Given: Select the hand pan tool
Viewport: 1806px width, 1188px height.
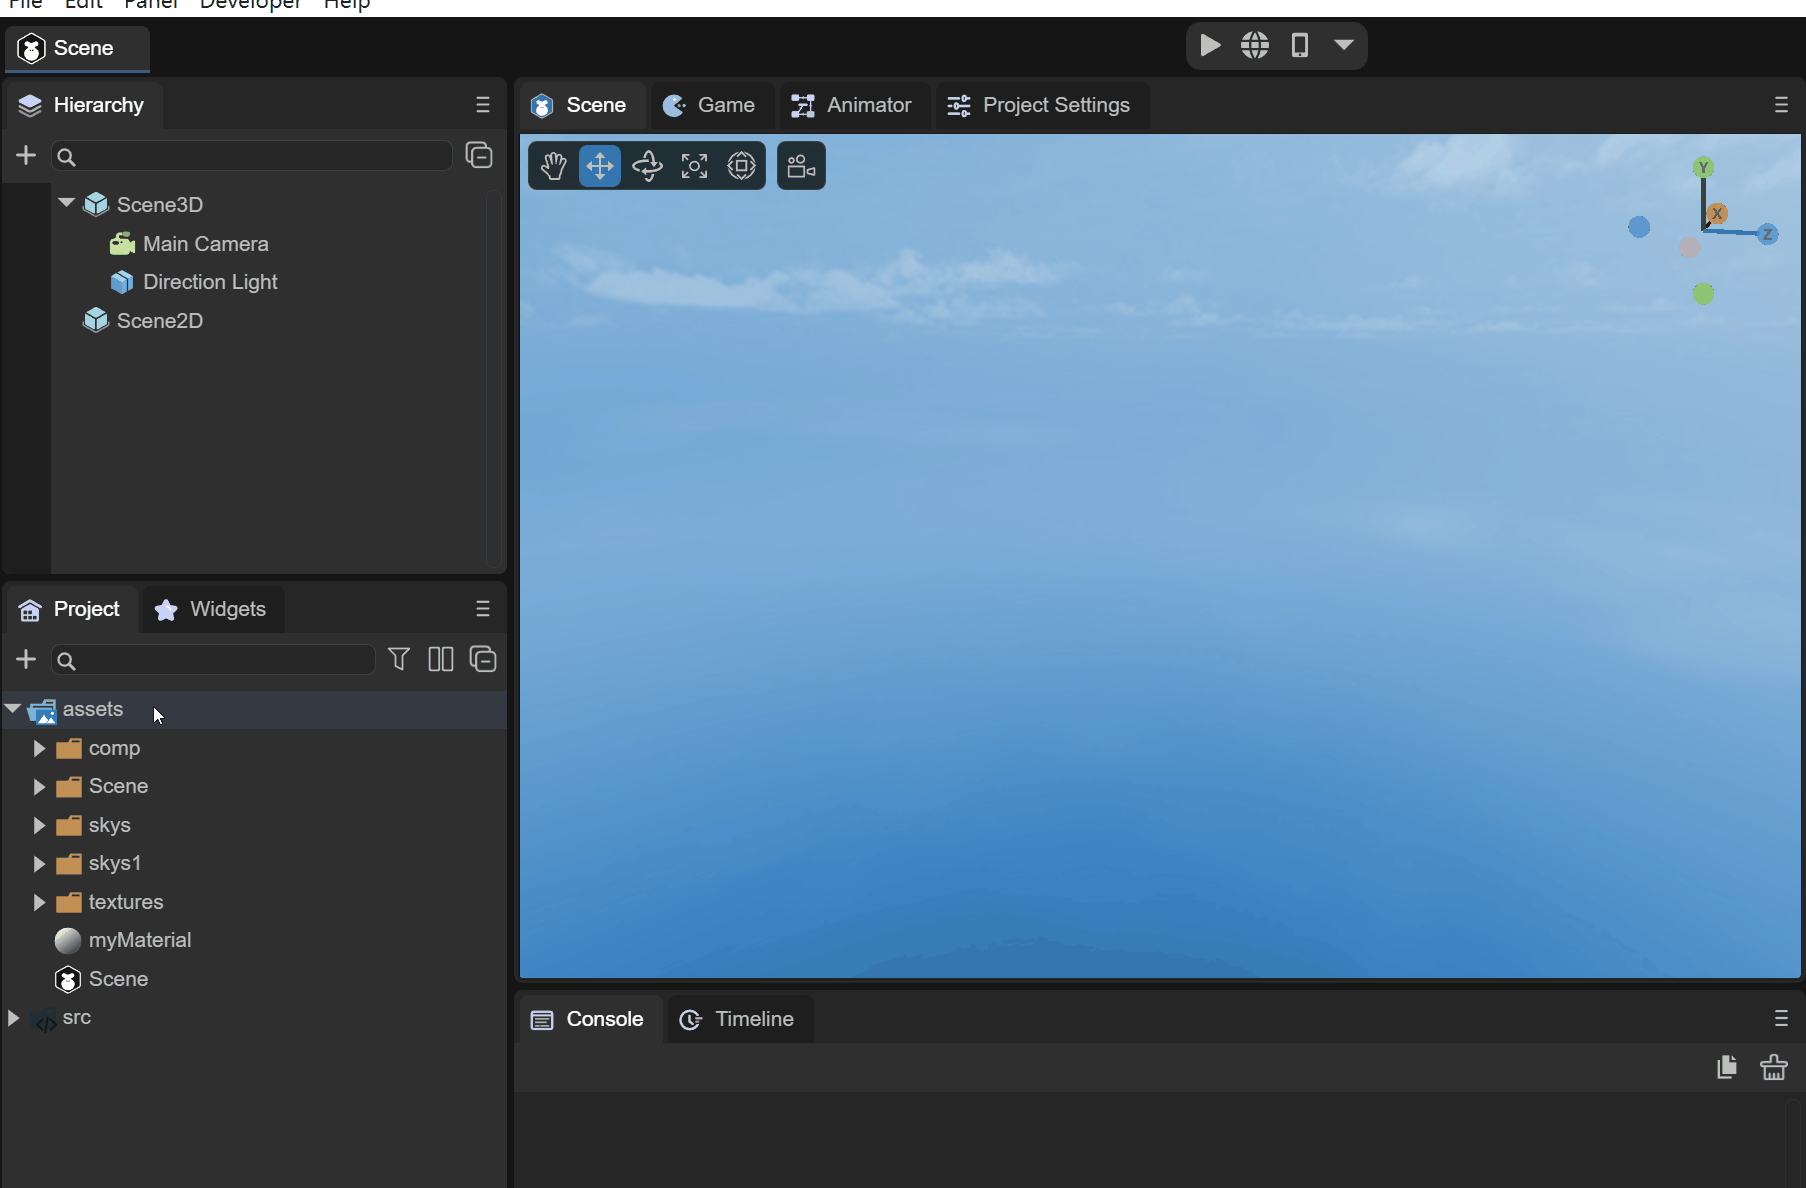Looking at the screenshot, I should click(553, 166).
